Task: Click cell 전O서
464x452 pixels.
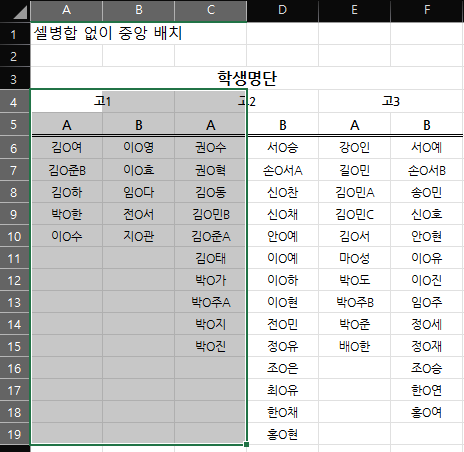Action: click(x=138, y=214)
